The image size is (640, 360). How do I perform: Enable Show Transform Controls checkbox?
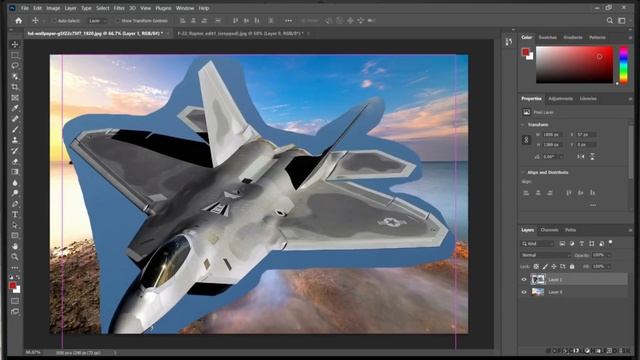(x=117, y=20)
